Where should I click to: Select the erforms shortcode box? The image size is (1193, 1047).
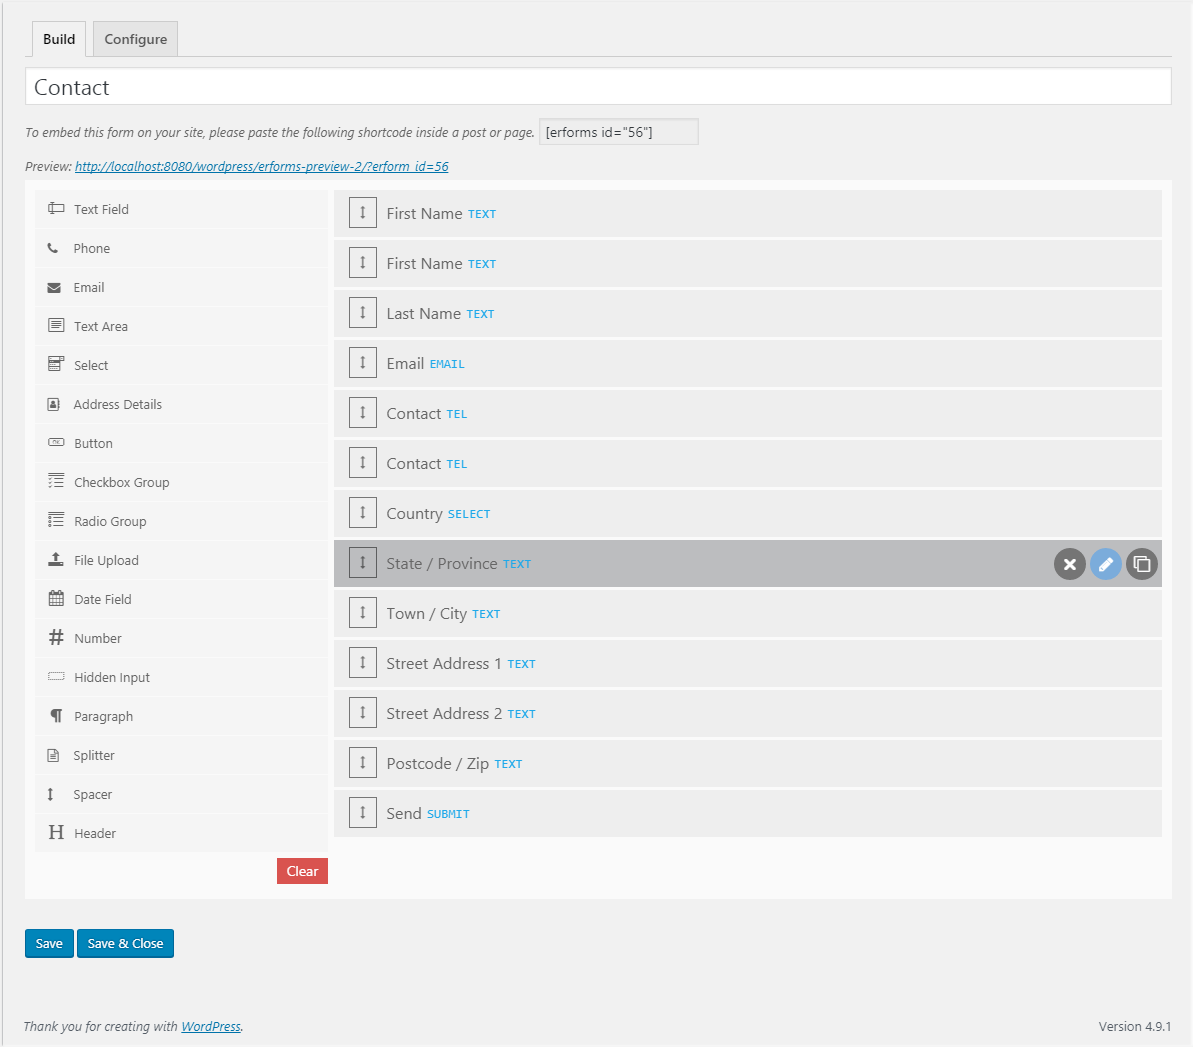click(x=619, y=132)
